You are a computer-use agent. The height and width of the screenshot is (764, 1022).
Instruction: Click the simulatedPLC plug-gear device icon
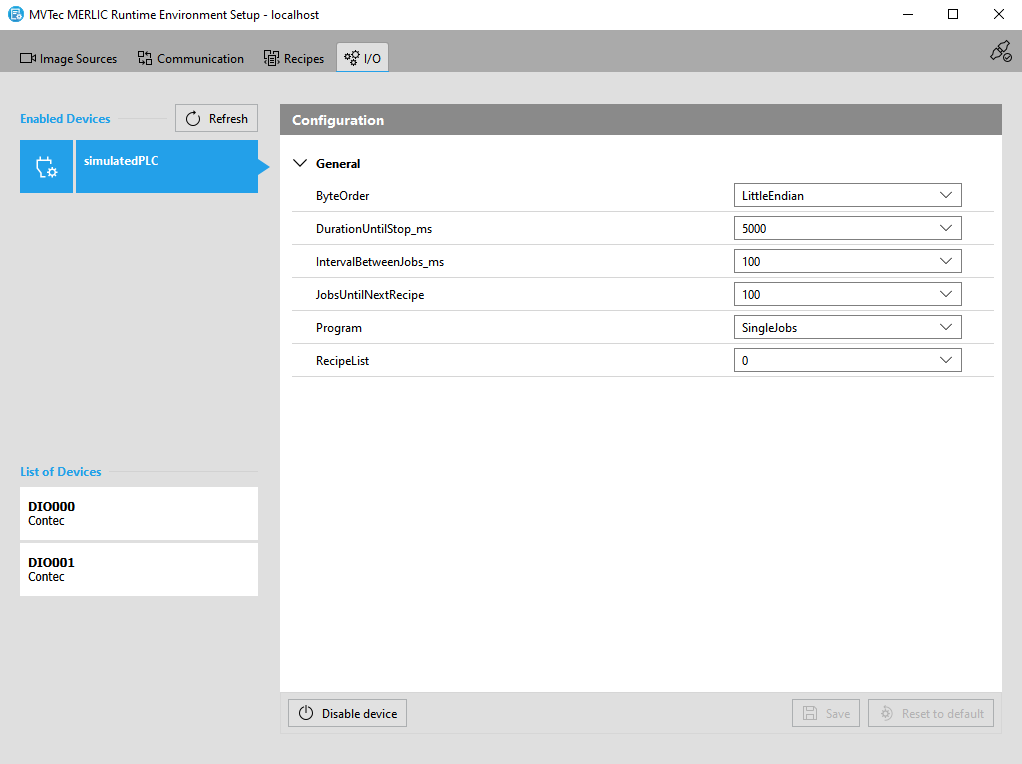[x=46, y=167]
